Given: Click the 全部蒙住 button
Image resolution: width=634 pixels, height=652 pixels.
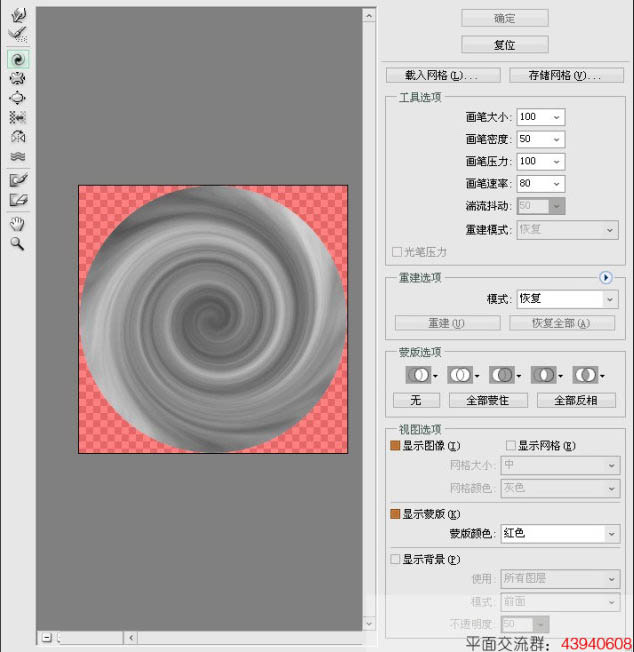Looking at the screenshot, I should (488, 400).
